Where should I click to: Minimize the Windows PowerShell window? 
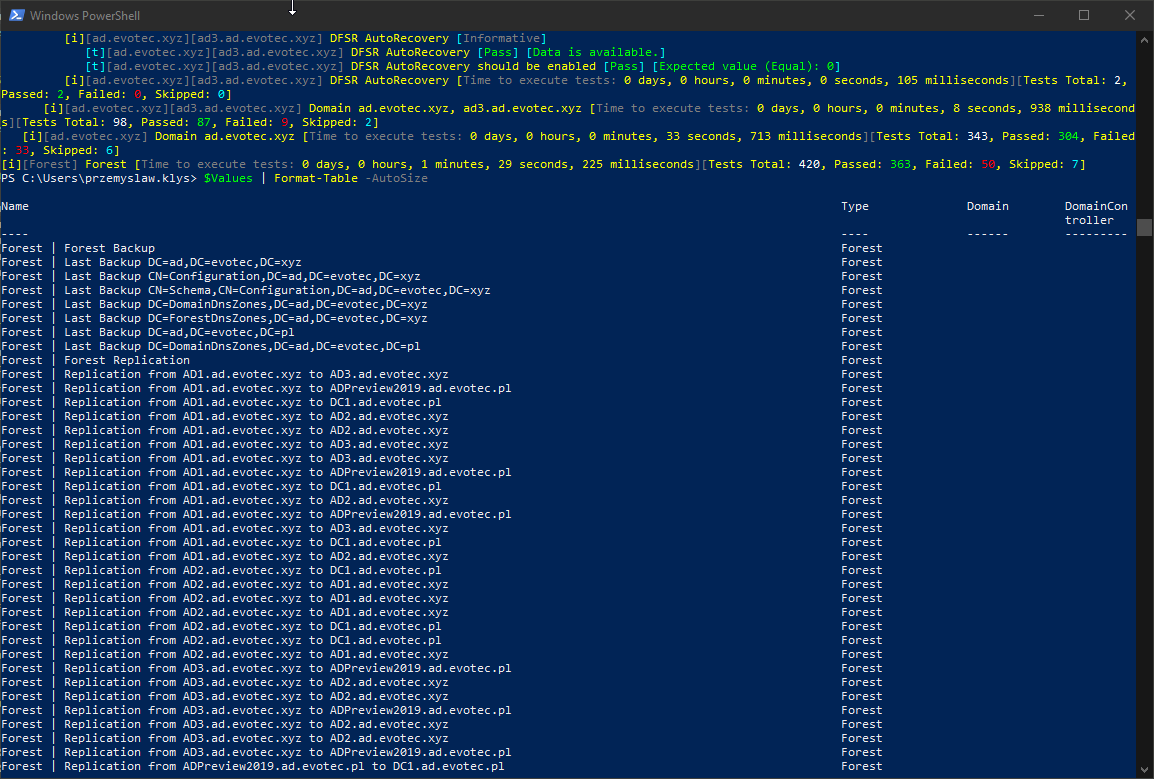coord(1037,15)
